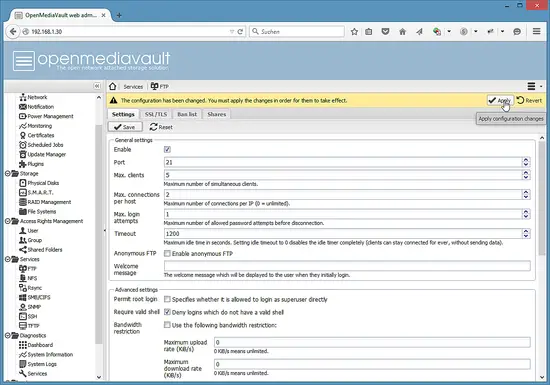550x385 pixels.
Task: Switch to the Ban list tab
Action: pos(187,114)
